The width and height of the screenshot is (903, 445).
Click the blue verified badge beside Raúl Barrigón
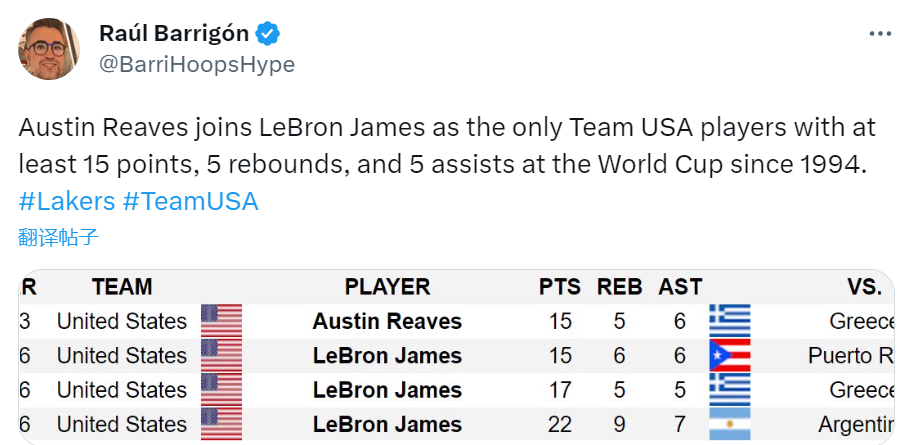pos(268,34)
